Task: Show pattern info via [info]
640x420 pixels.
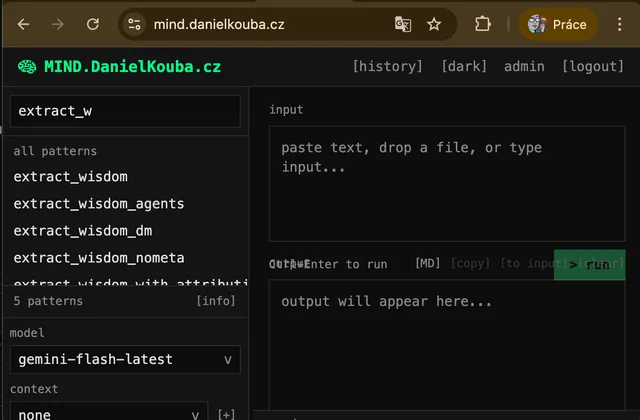Action: [216, 301]
